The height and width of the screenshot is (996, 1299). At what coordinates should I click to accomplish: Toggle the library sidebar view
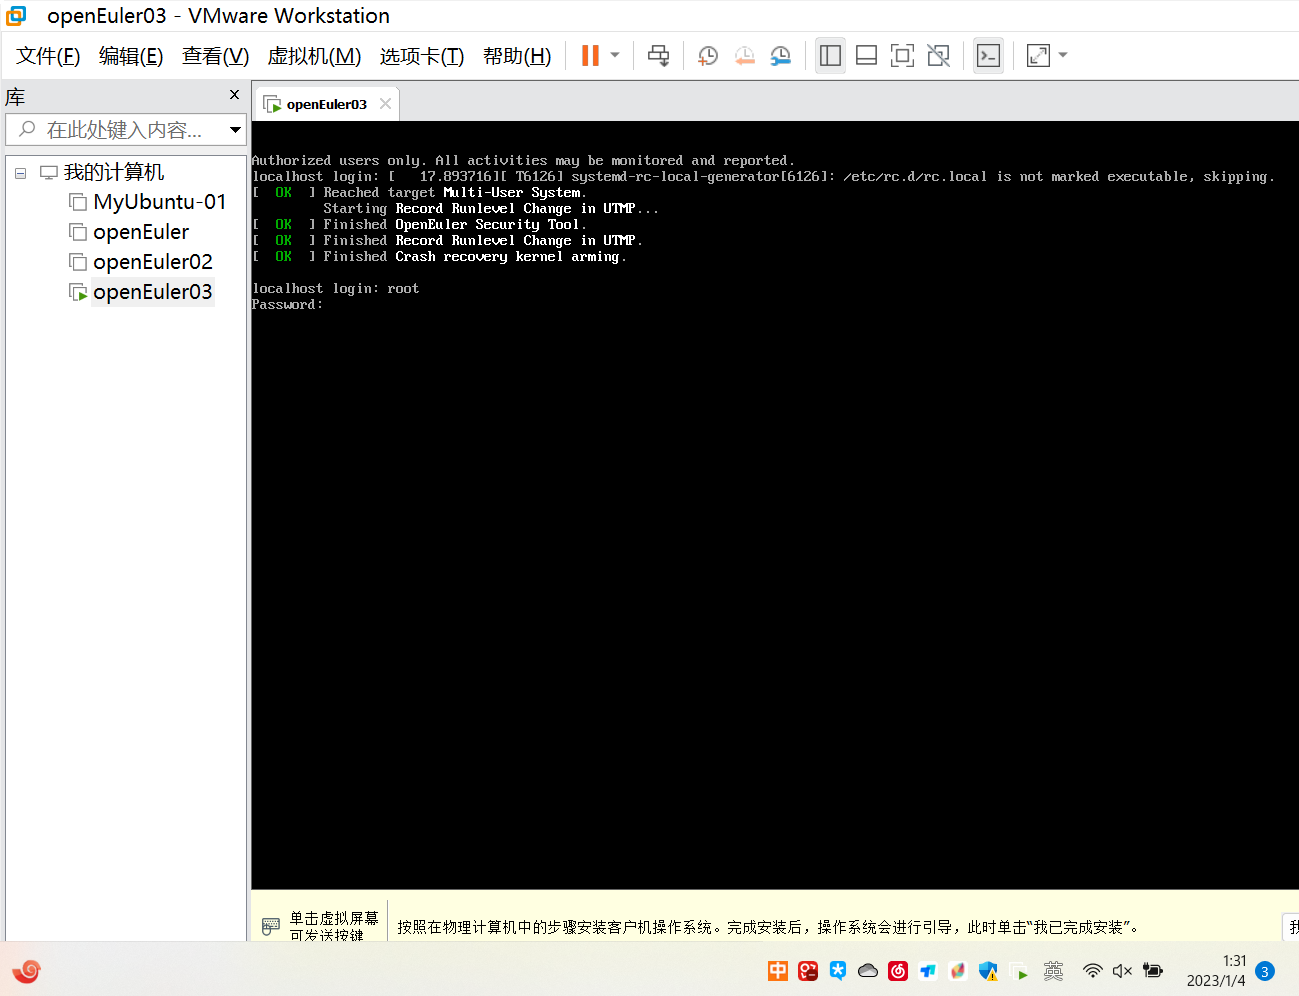point(830,56)
